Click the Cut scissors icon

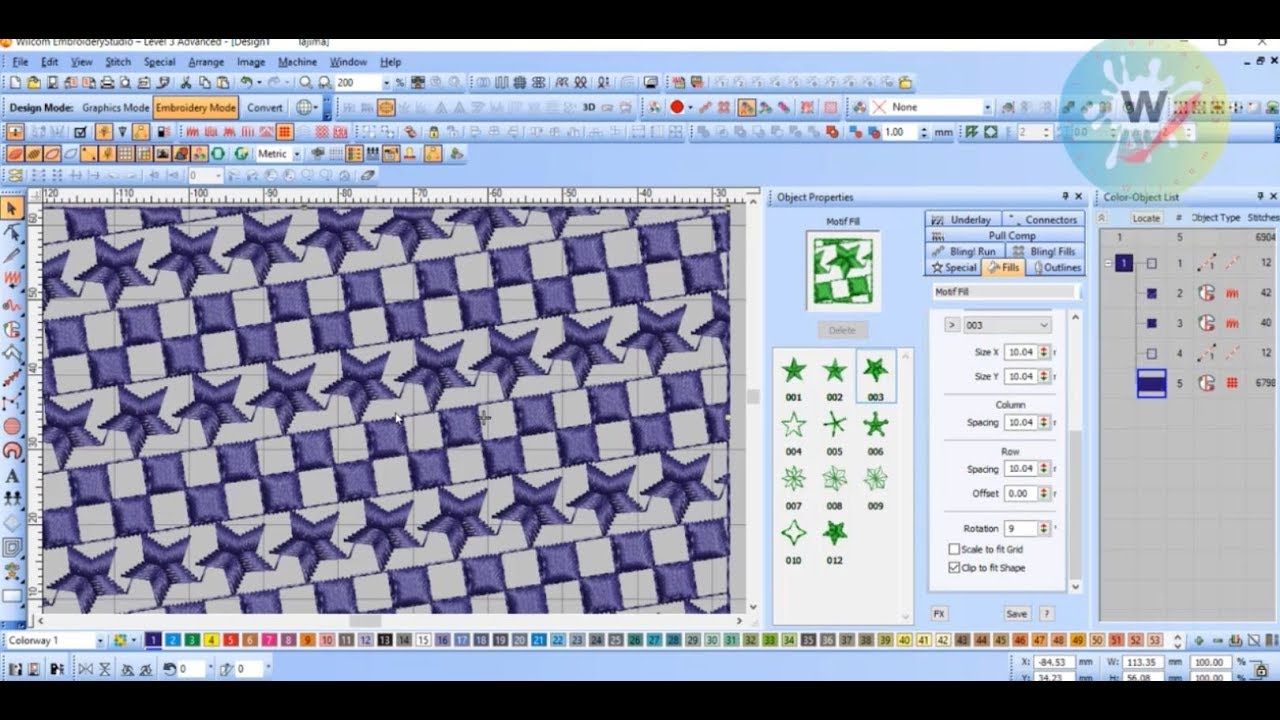point(187,83)
